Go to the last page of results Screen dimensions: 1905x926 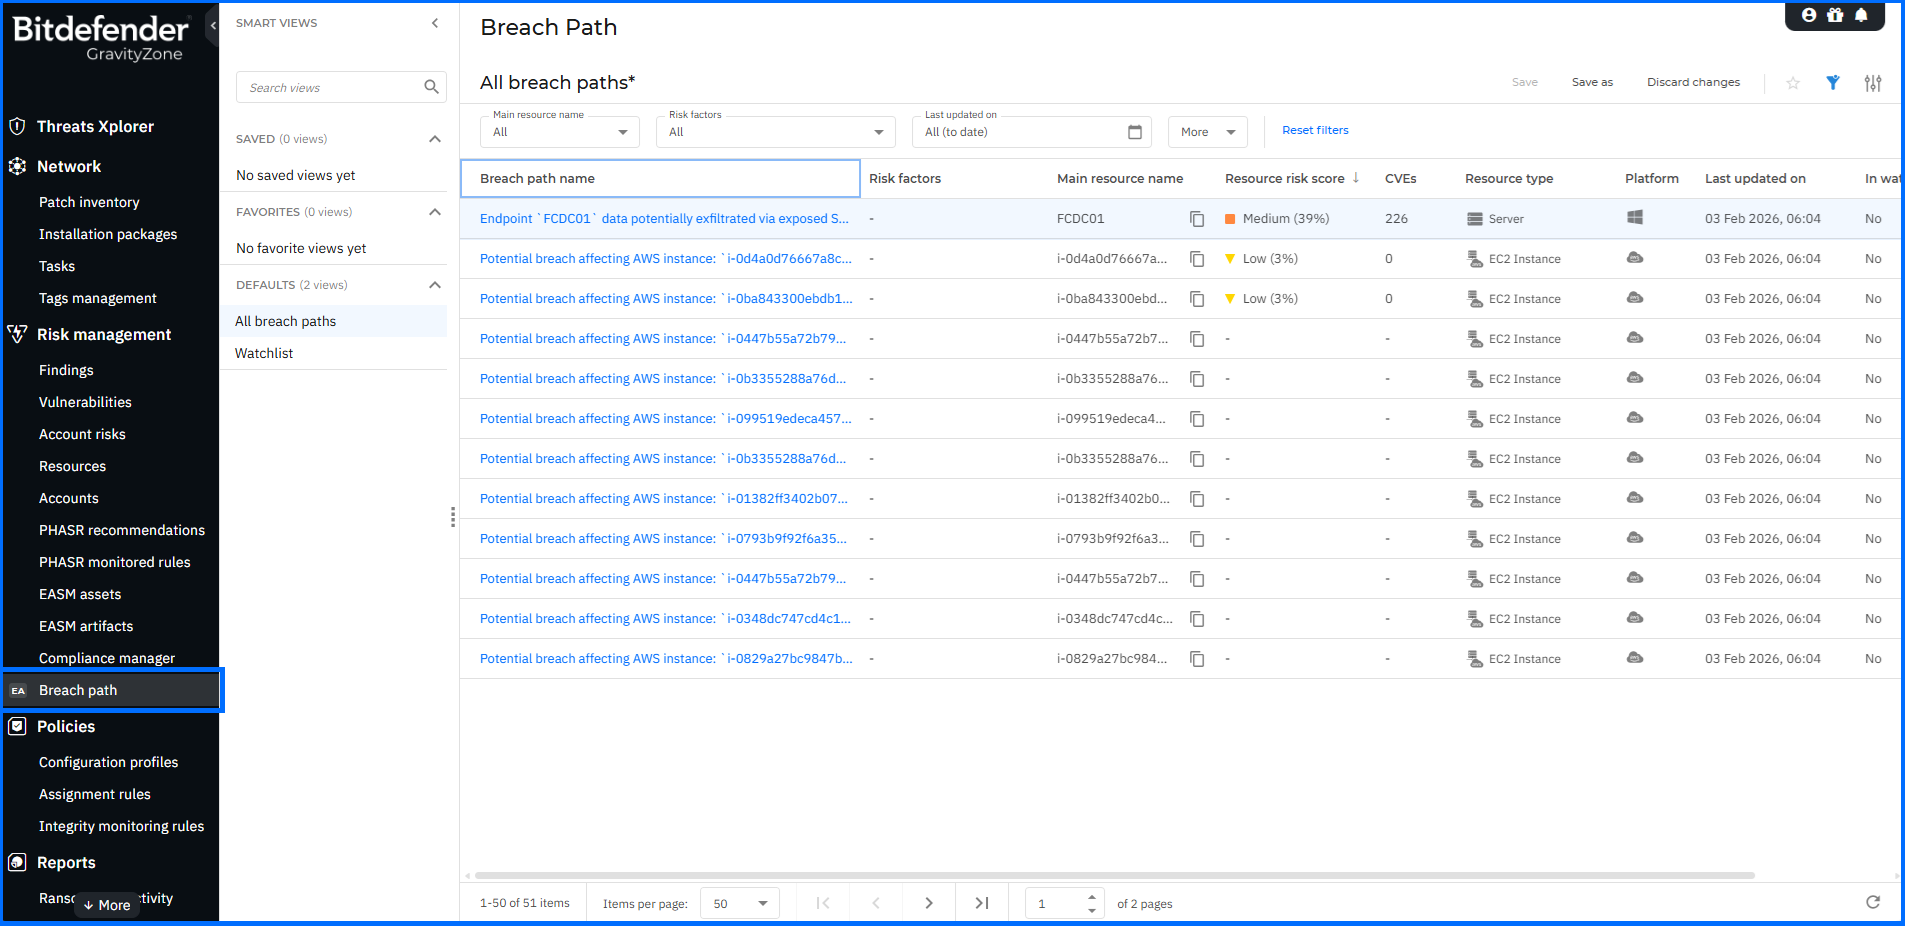pyautogui.click(x=982, y=903)
